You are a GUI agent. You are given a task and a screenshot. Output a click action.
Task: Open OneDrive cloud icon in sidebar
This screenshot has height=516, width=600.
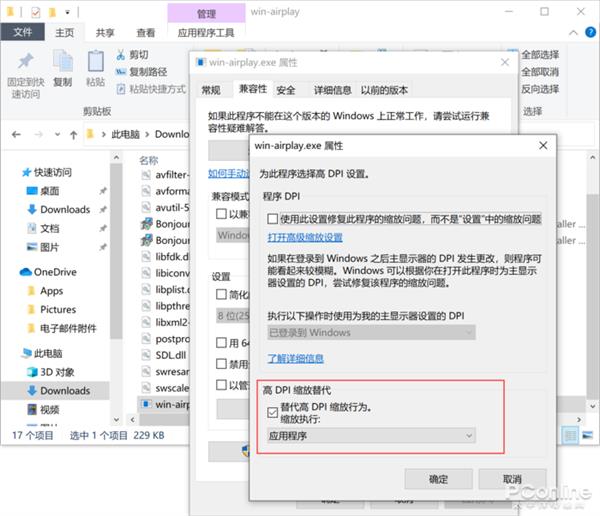point(25,272)
